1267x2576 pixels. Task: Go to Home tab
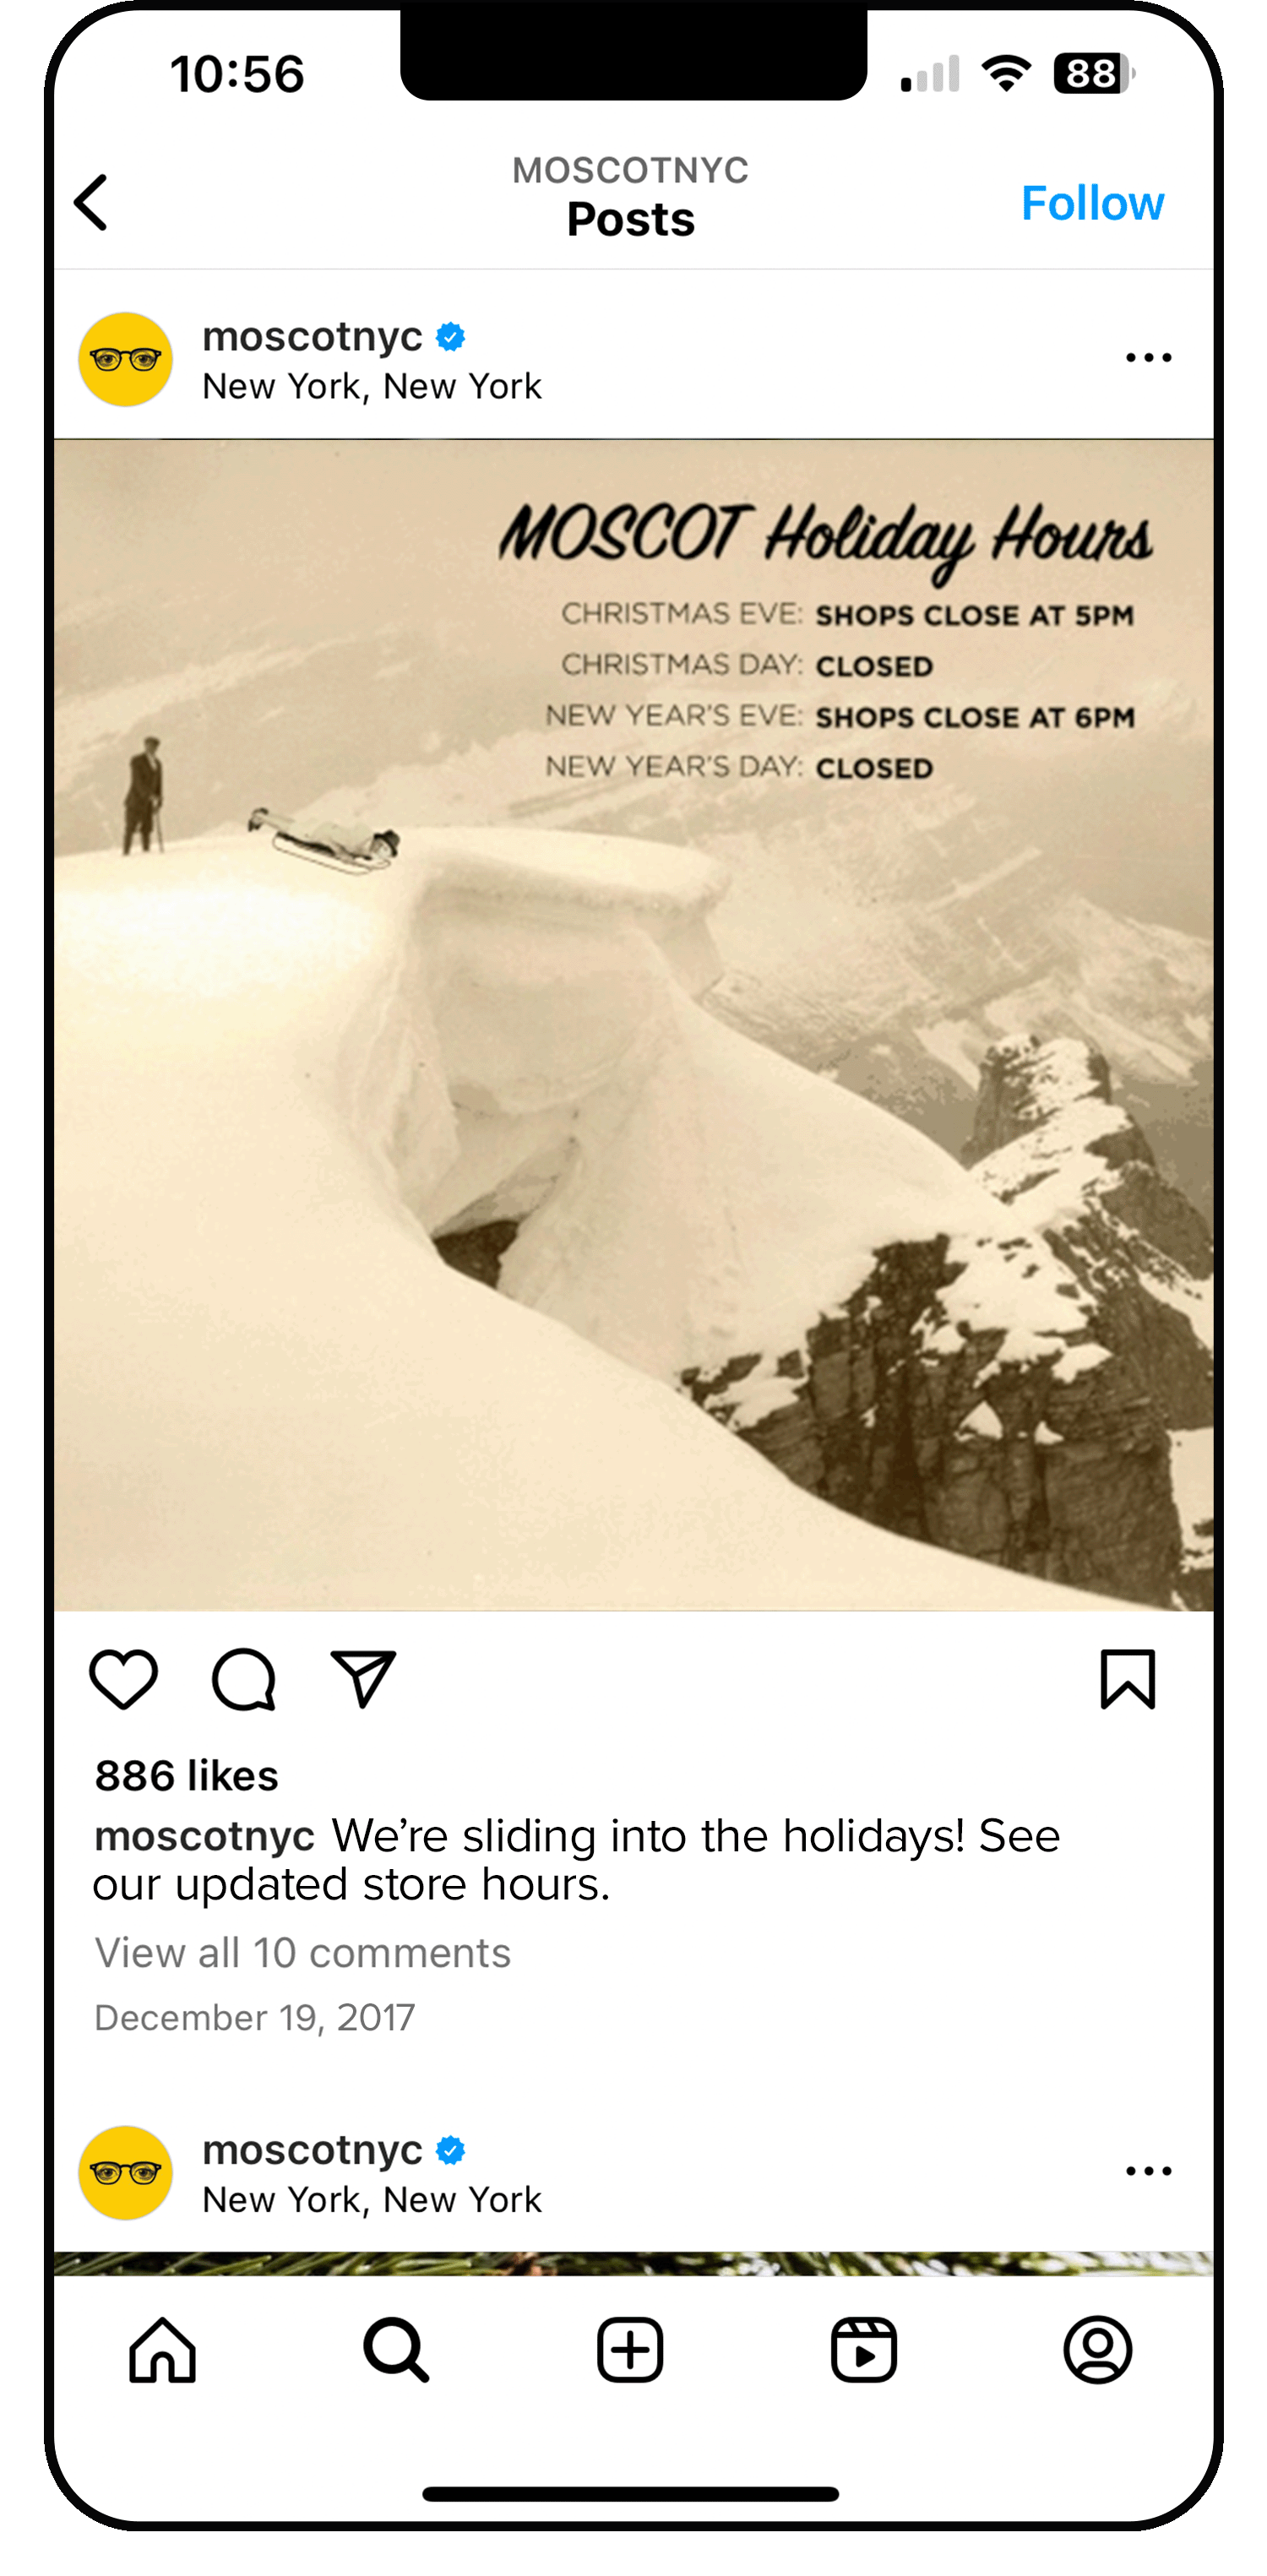tap(162, 2350)
